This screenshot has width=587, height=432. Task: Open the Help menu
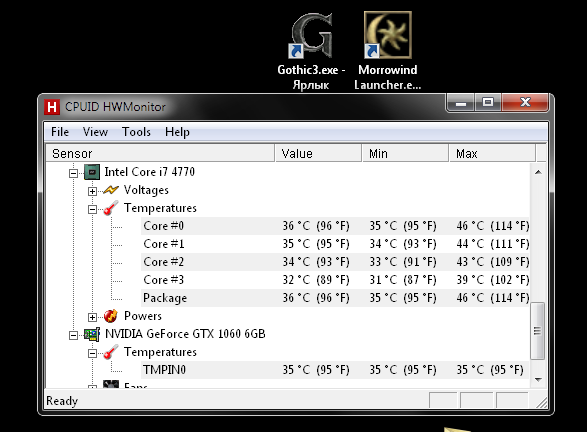point(177,132)
